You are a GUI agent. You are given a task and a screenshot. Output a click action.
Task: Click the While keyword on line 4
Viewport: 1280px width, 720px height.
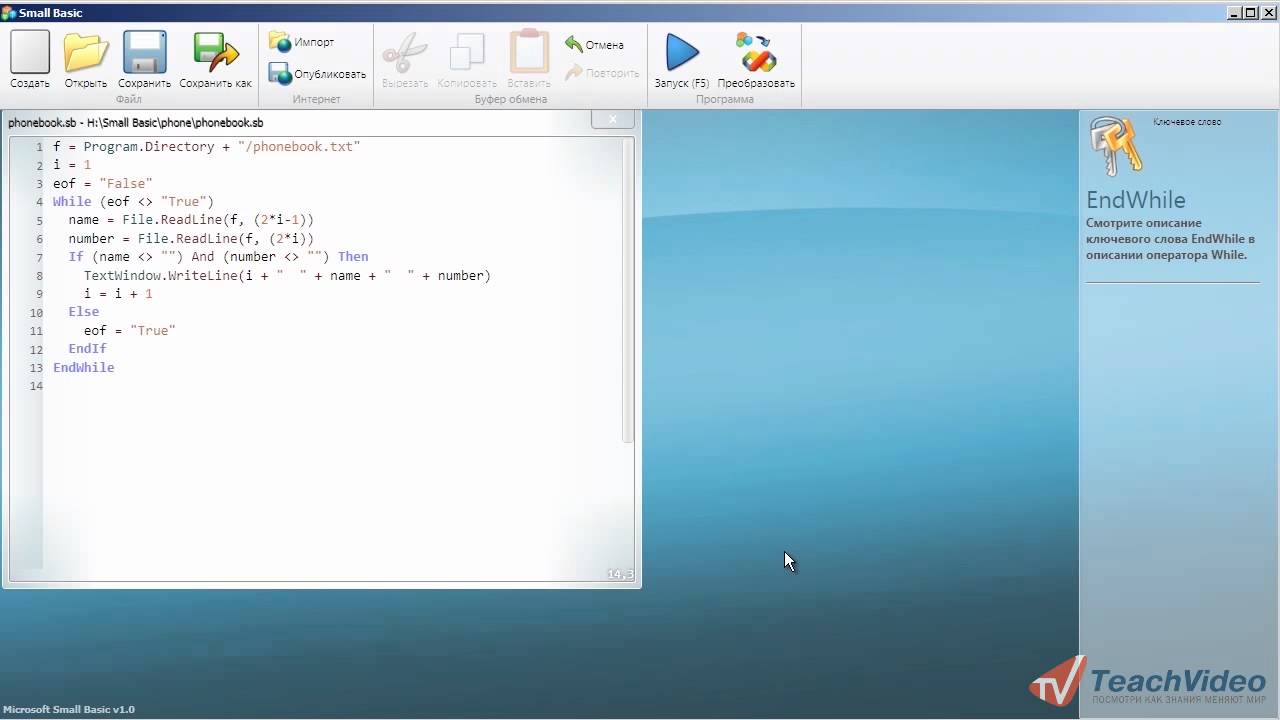[72, 201]
